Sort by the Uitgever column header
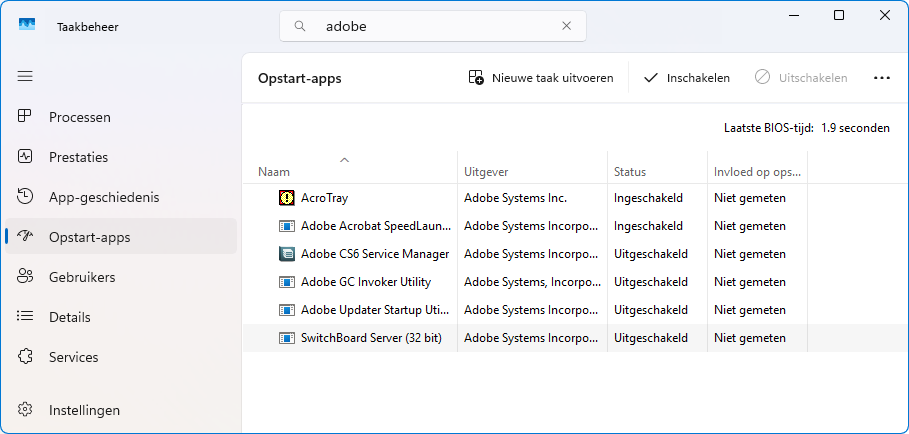 point(486,171)
